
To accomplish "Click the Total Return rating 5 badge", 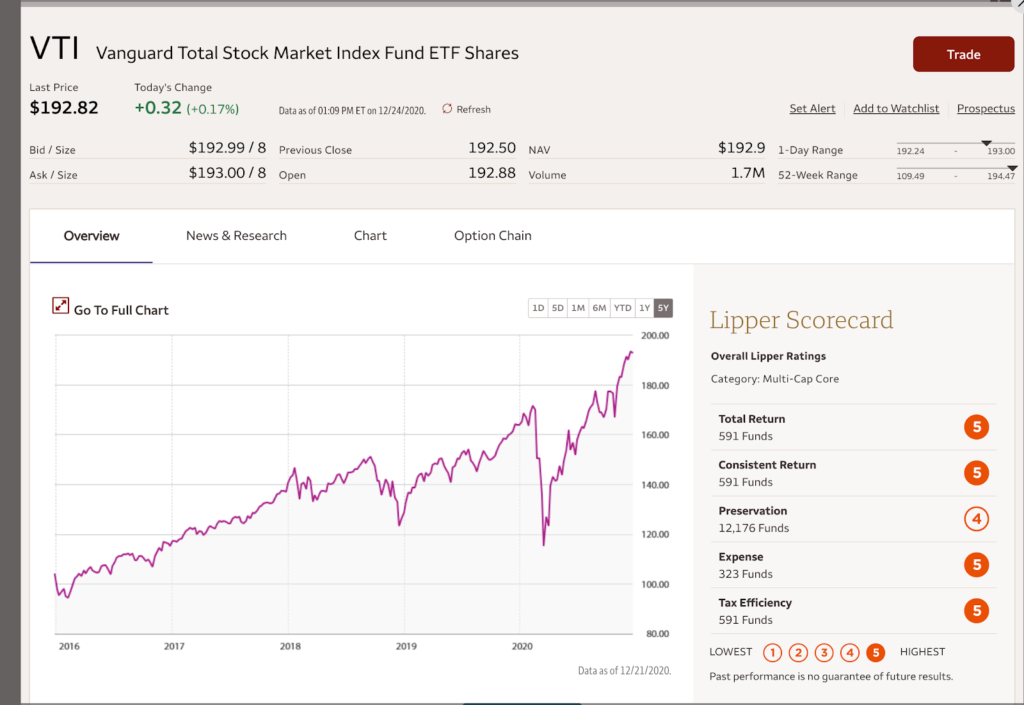I will point(976,427).
